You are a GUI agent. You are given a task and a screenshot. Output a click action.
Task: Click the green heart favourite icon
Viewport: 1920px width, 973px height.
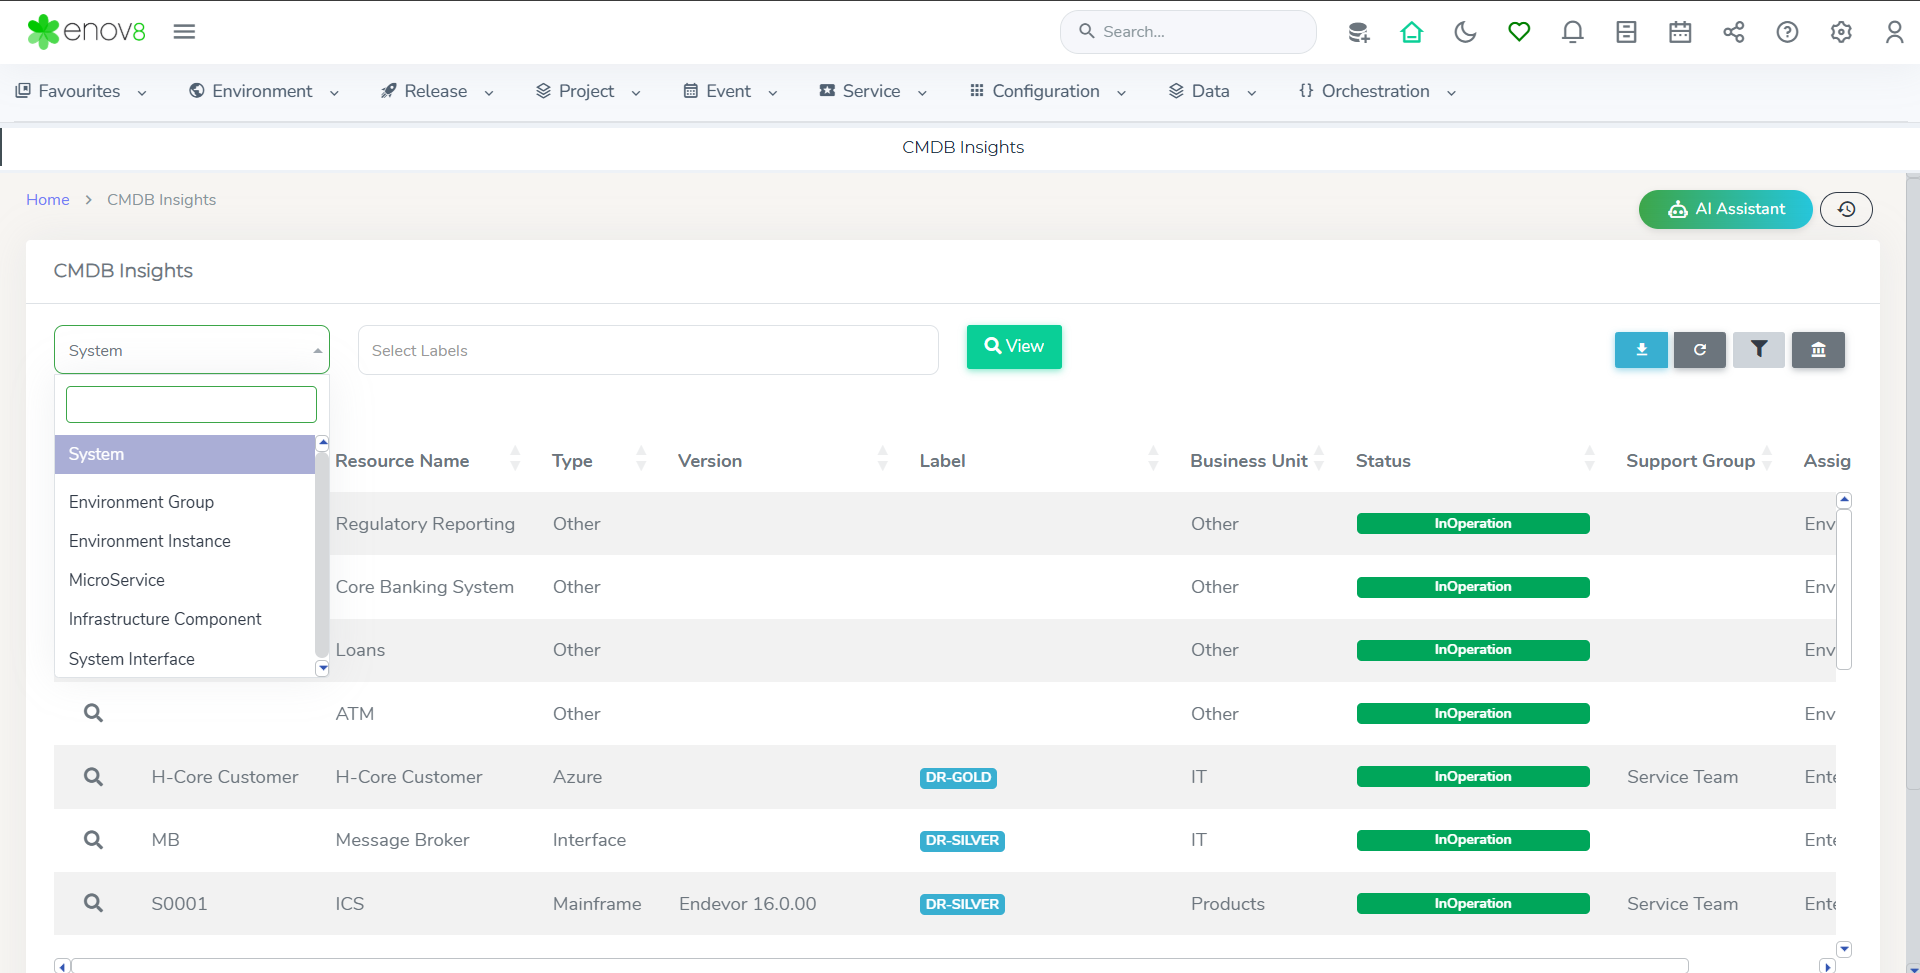point(1519,32)
